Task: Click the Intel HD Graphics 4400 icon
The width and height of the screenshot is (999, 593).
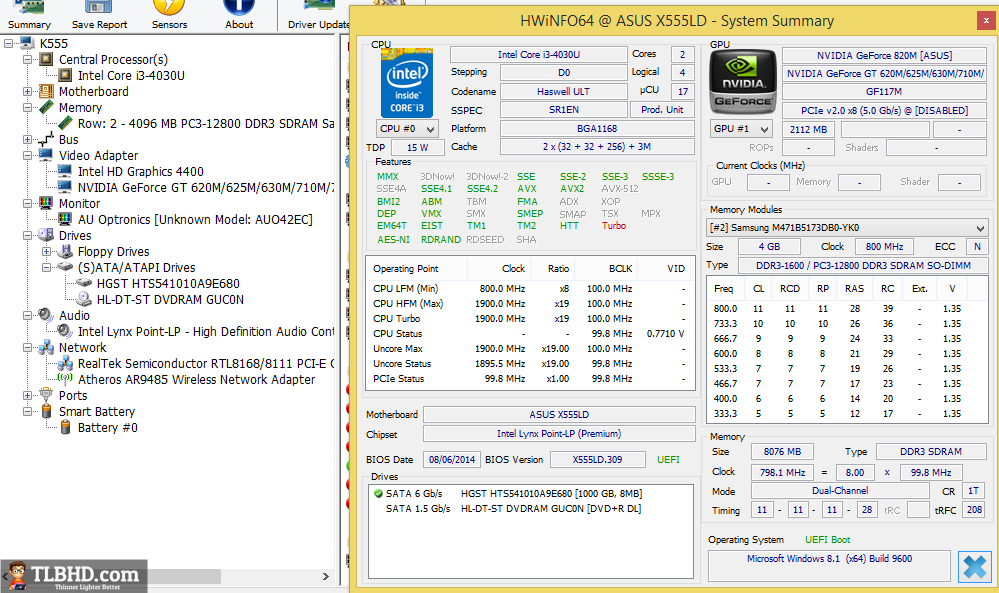Action: pos(65,171)
